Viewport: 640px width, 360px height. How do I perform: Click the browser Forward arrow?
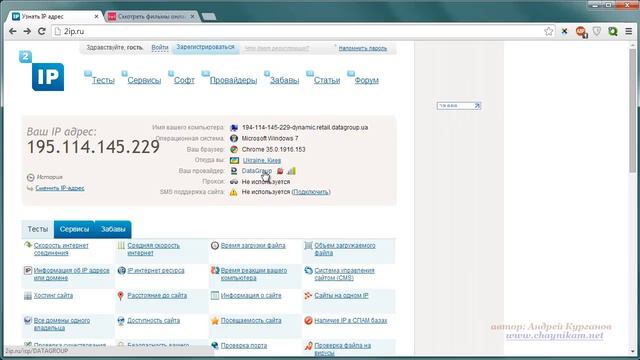pos(27,31)
